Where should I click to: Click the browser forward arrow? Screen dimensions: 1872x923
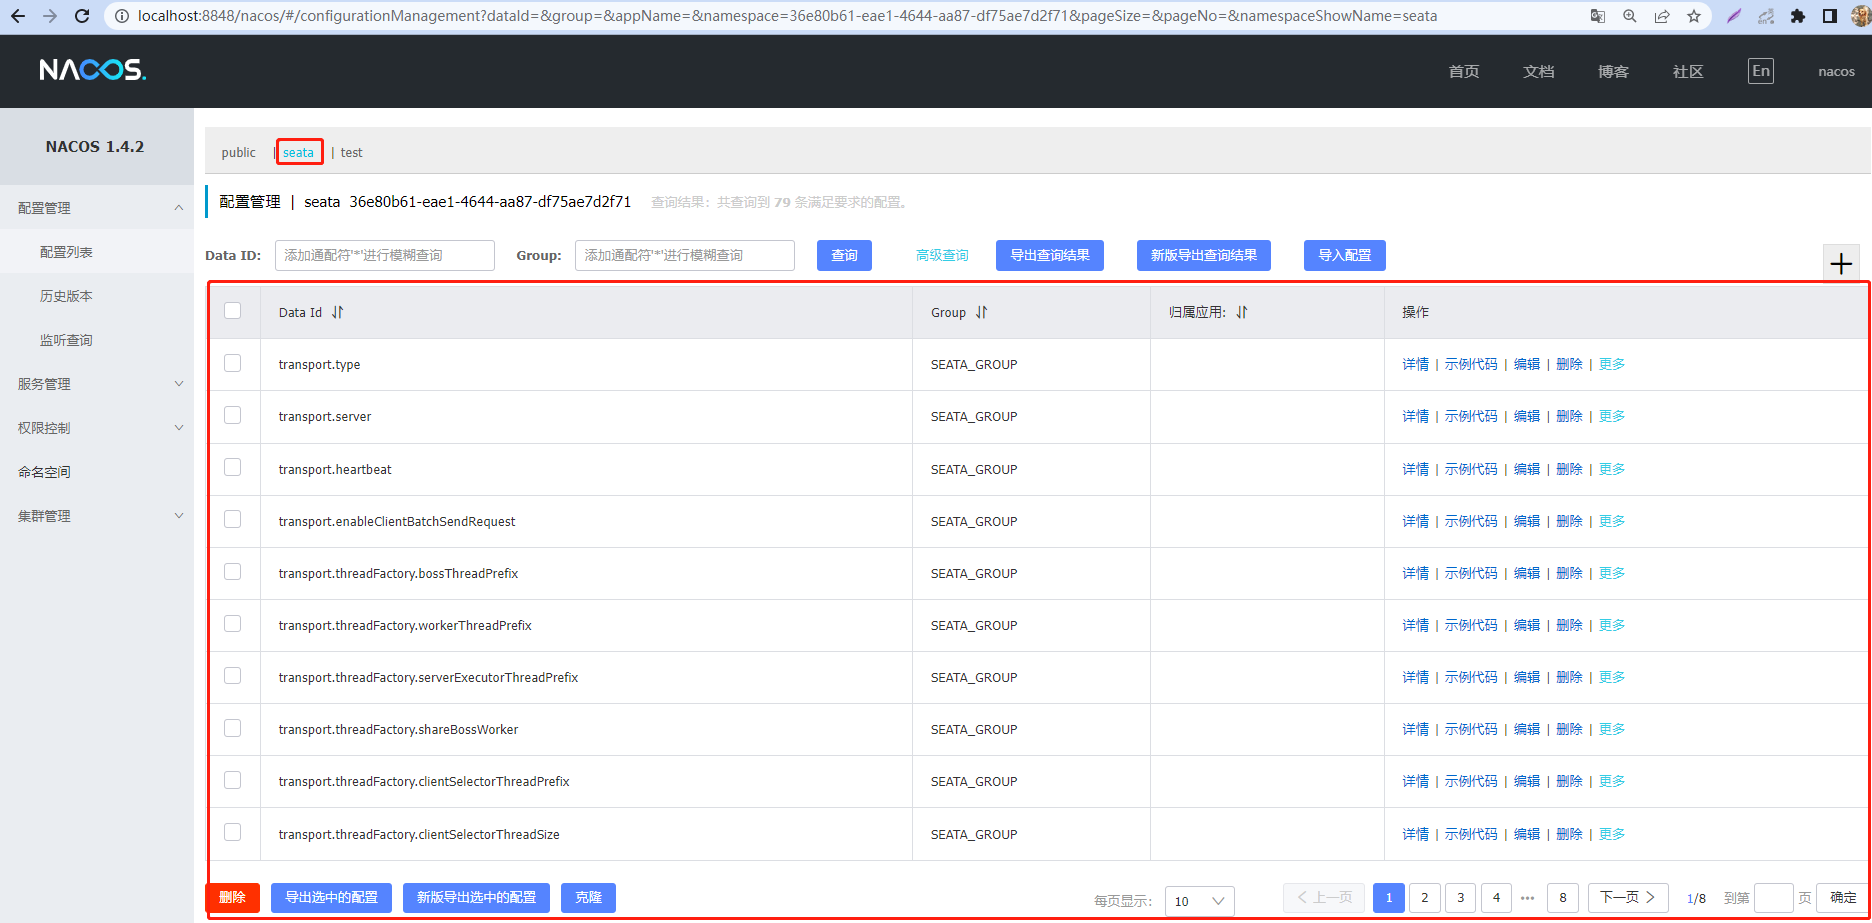coord(50,16)
